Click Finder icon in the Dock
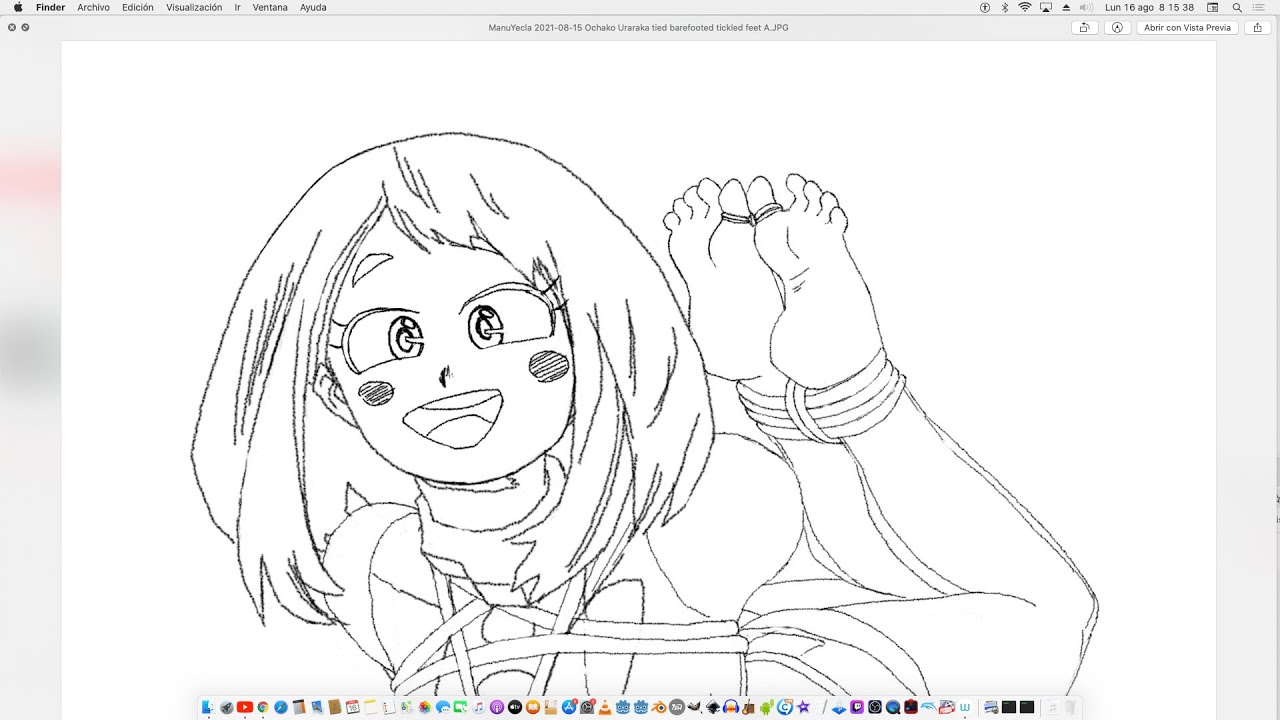The width and height of the screenshot is (1280, 720). tap(208, 707)
